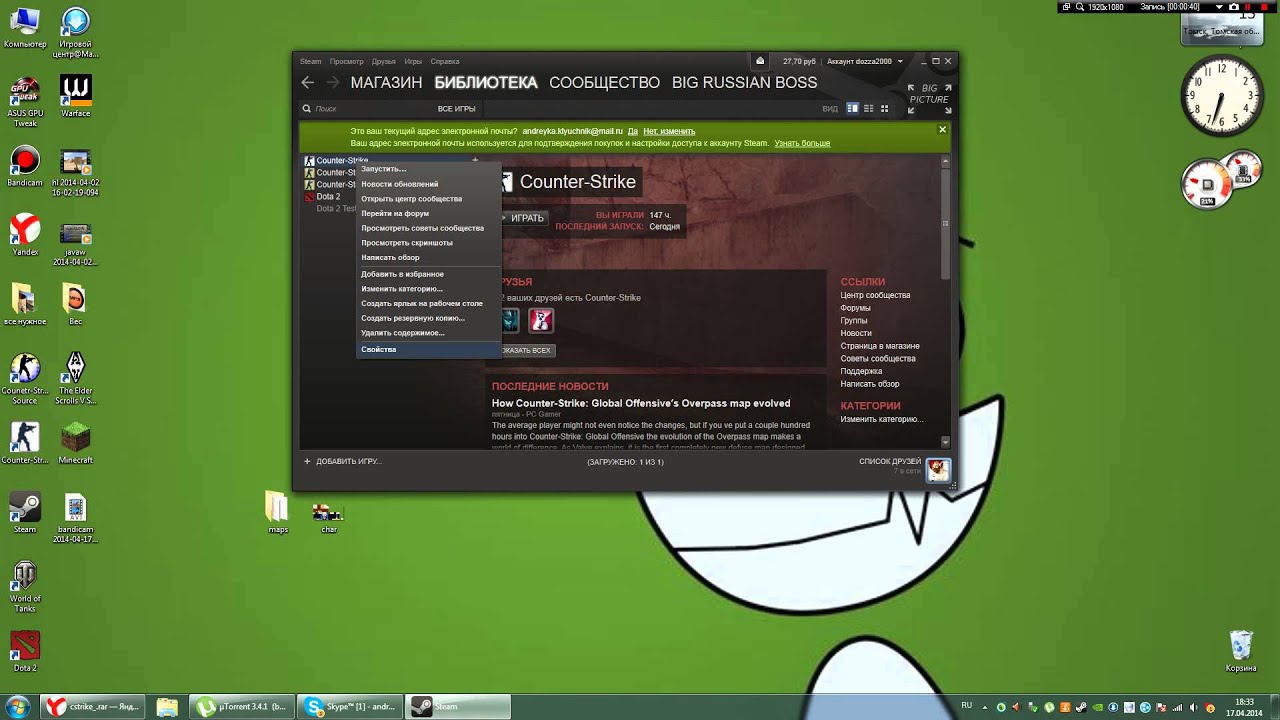The image size is (1280, 720).
Task: Open the Warface desktop shortcut
Action: pyautogui.click(x=75, y=96)
